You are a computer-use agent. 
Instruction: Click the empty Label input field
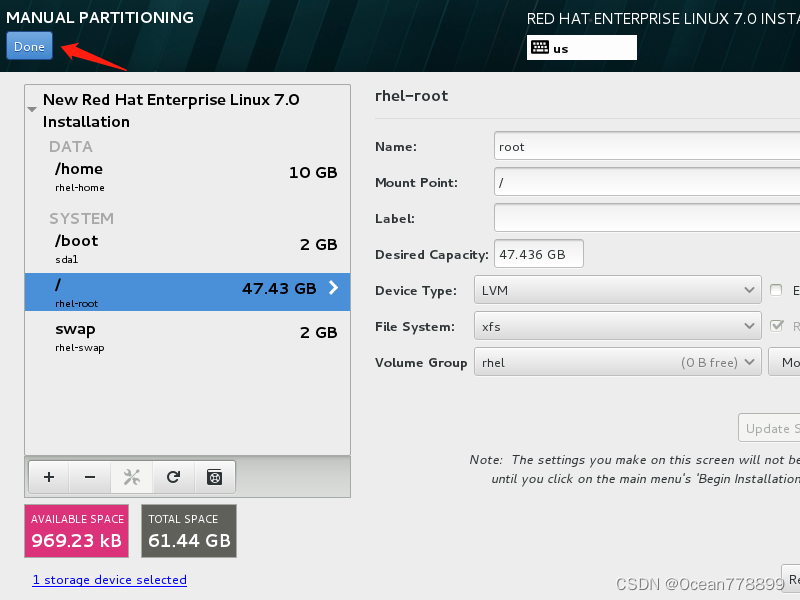[647, 218]
